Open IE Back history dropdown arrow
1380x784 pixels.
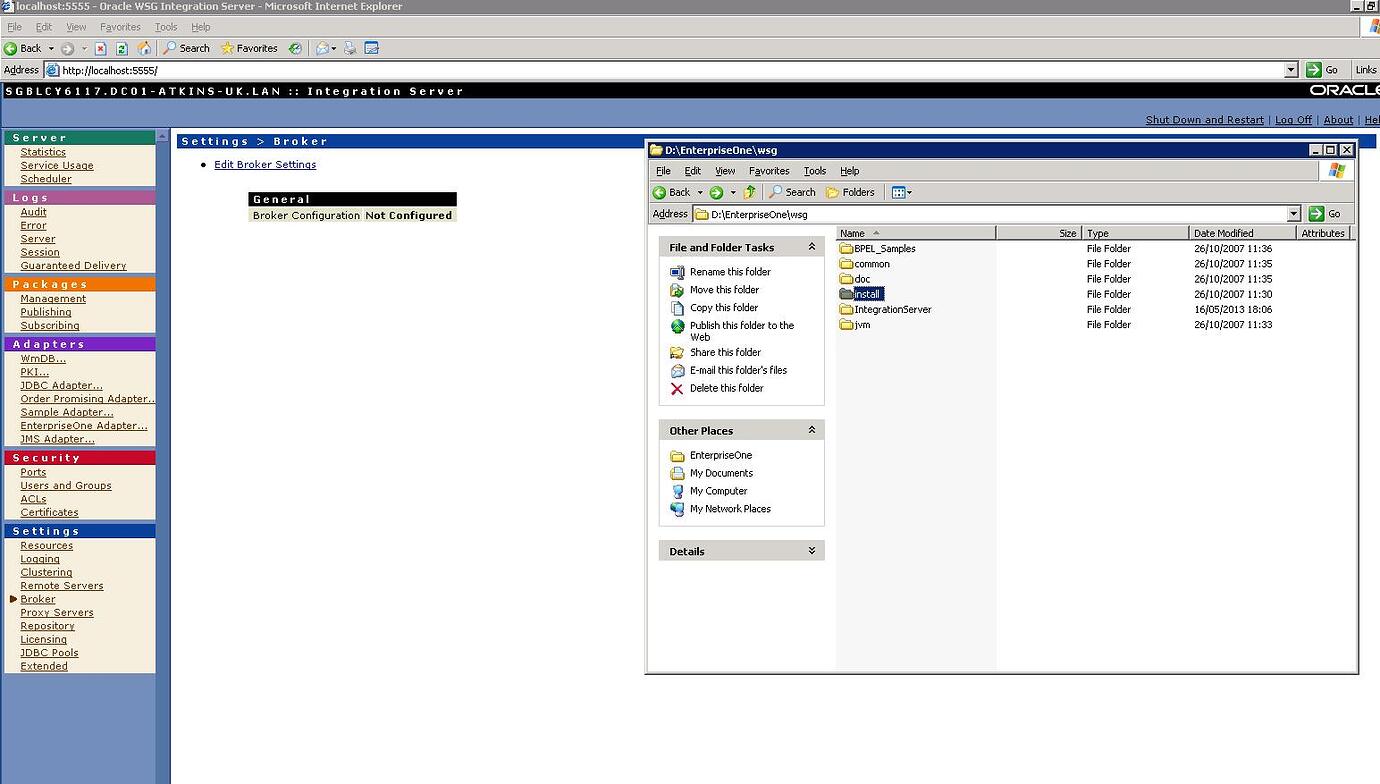pos(51,48)
